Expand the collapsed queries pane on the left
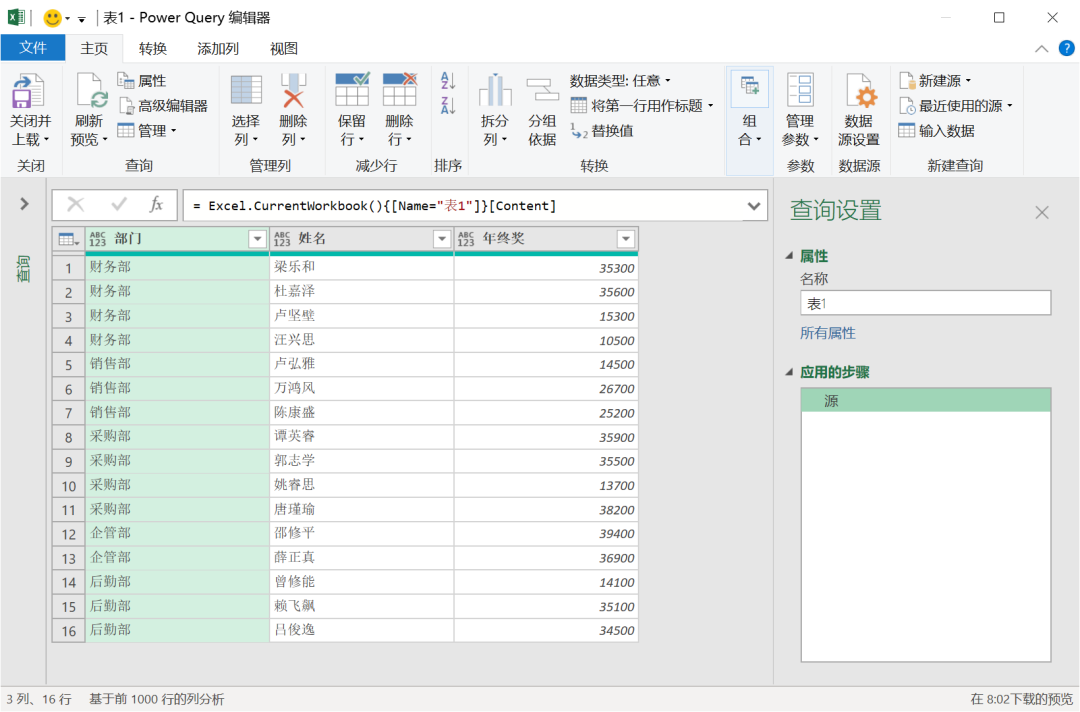The width and height of the screenshot is (1080, 712). (24, 204)
